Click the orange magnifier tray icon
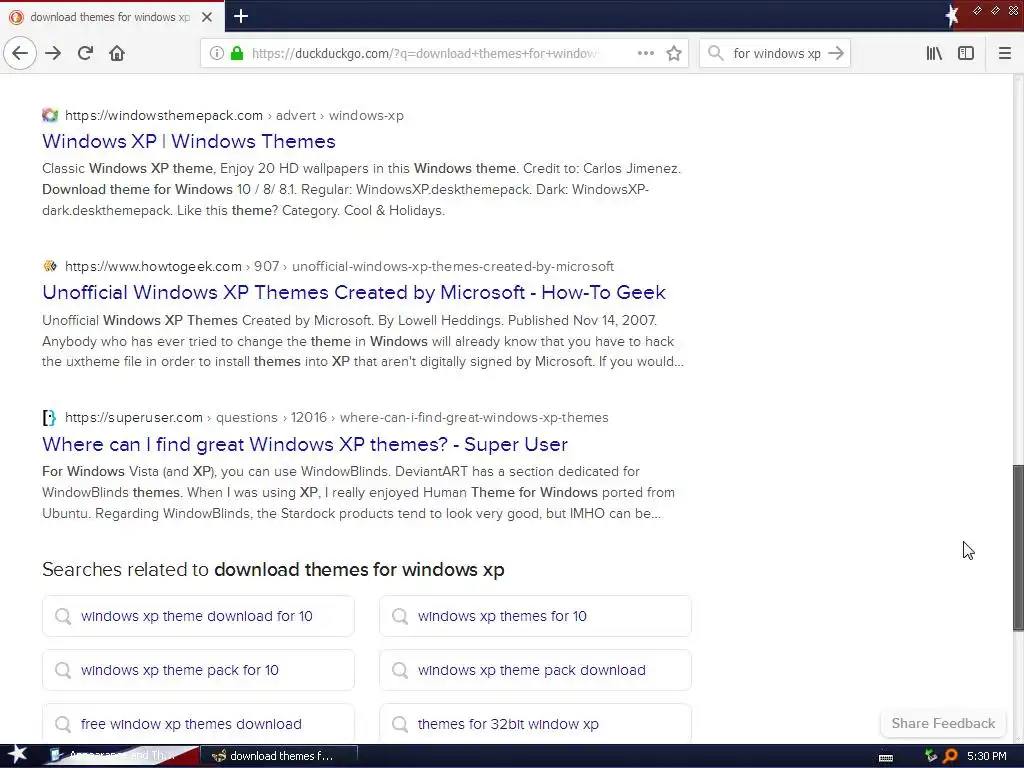 click(950, 756)
